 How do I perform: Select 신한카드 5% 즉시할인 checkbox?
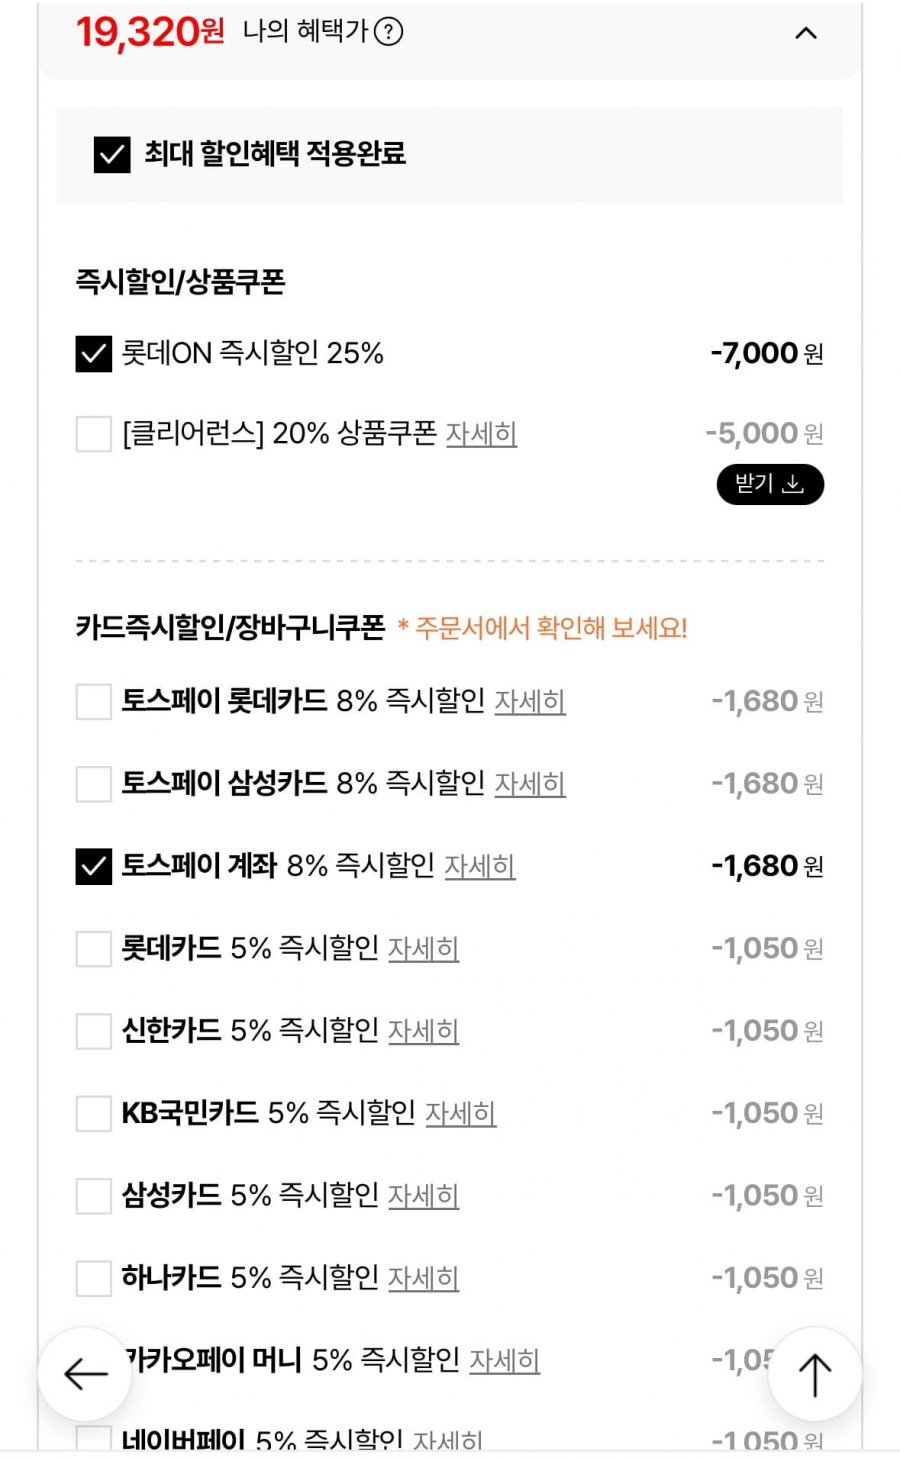pyautogui.click(x=94, y=1031)
